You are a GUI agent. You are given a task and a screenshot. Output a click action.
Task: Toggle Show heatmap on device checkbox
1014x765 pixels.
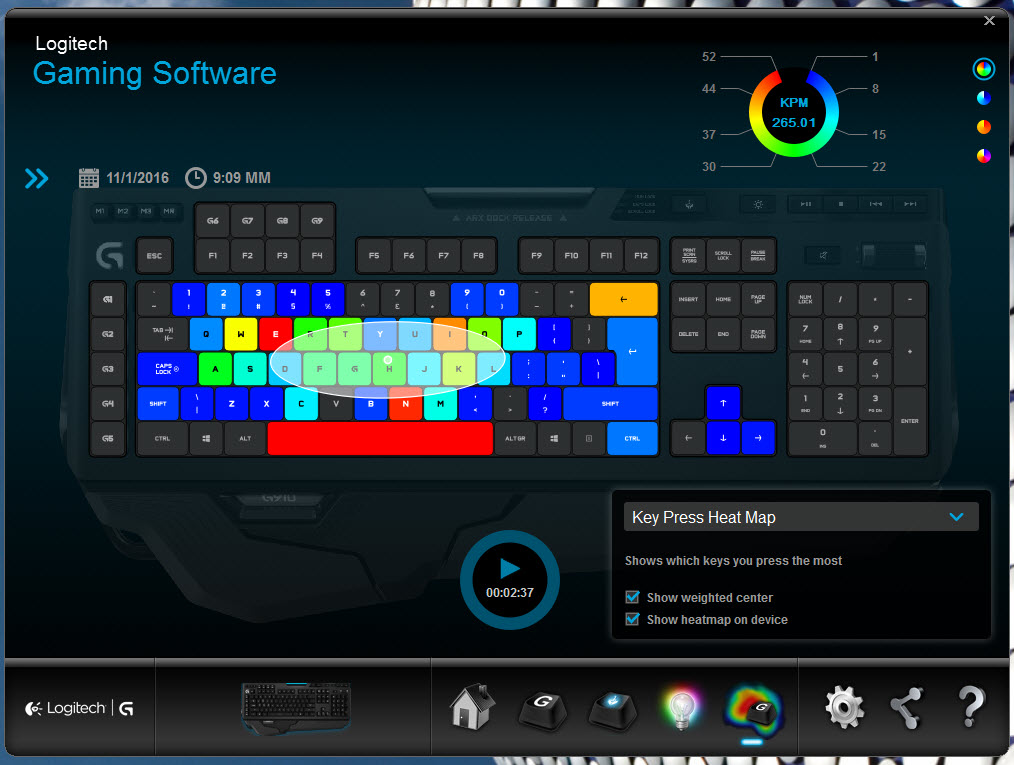point(632,620)
